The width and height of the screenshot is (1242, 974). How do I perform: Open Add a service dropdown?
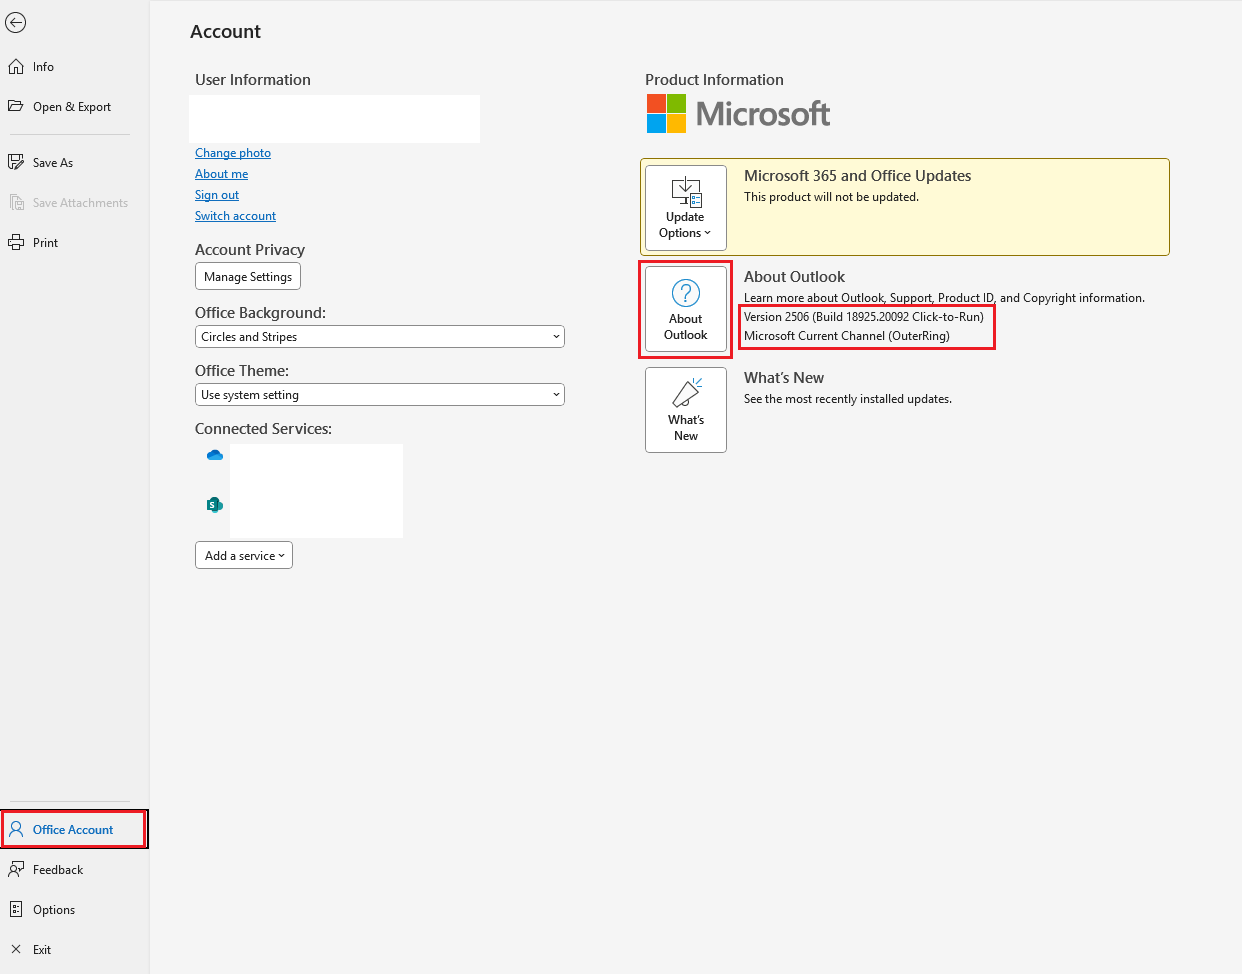tap(244, 556)
